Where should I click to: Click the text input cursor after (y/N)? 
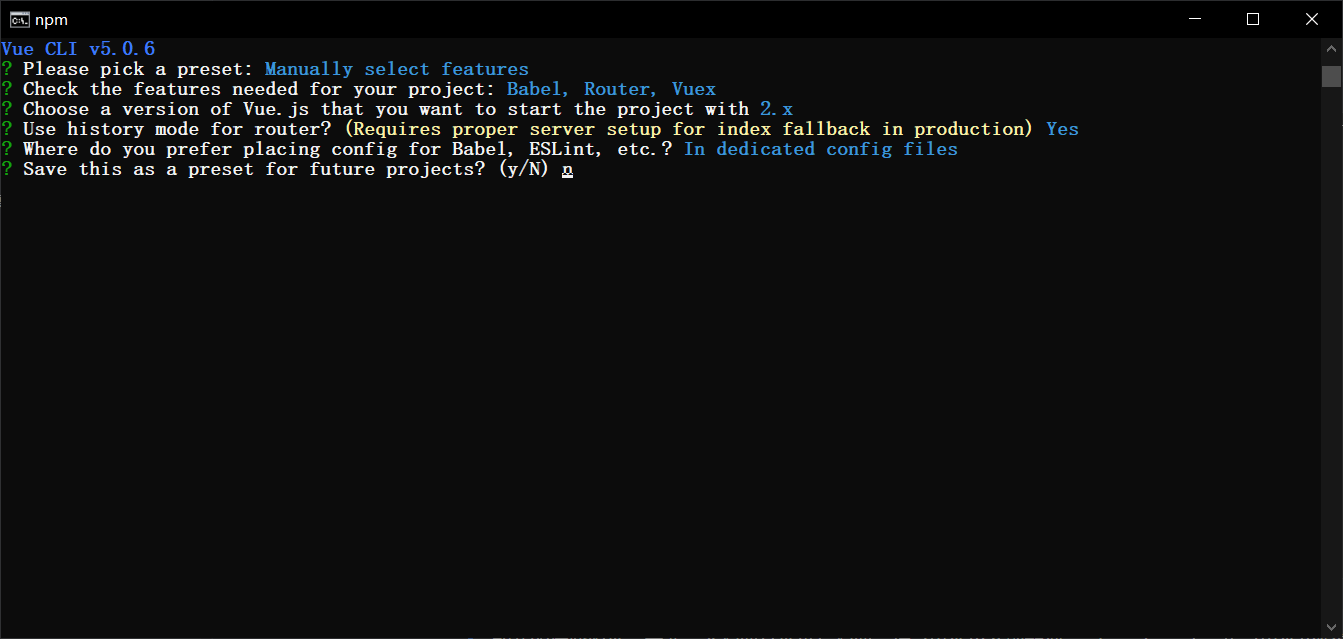click(566, 170)
